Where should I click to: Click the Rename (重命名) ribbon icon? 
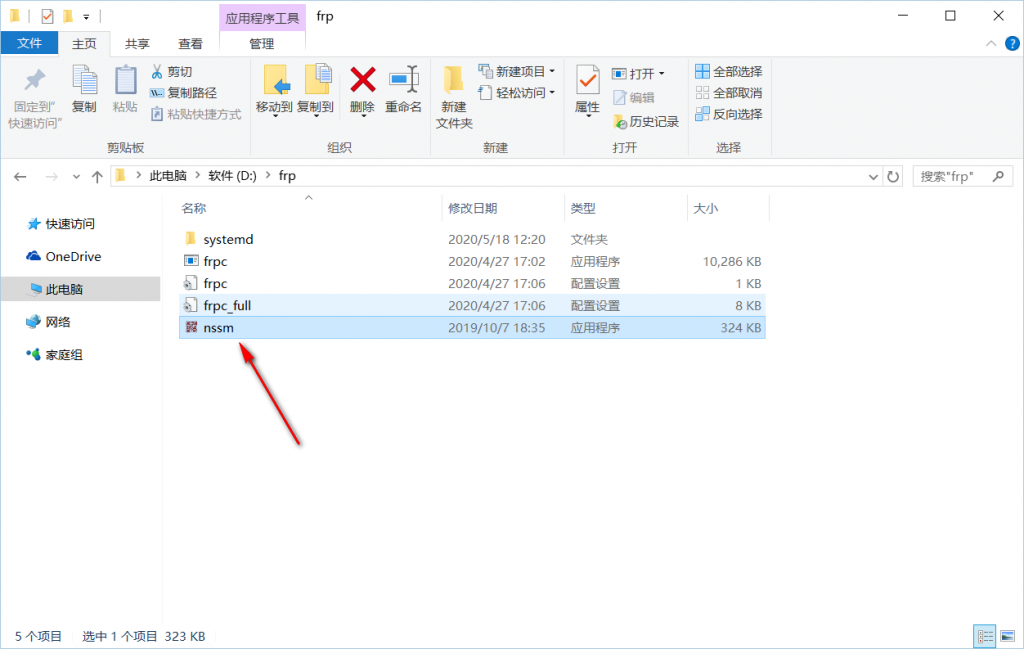coord(403,81)
